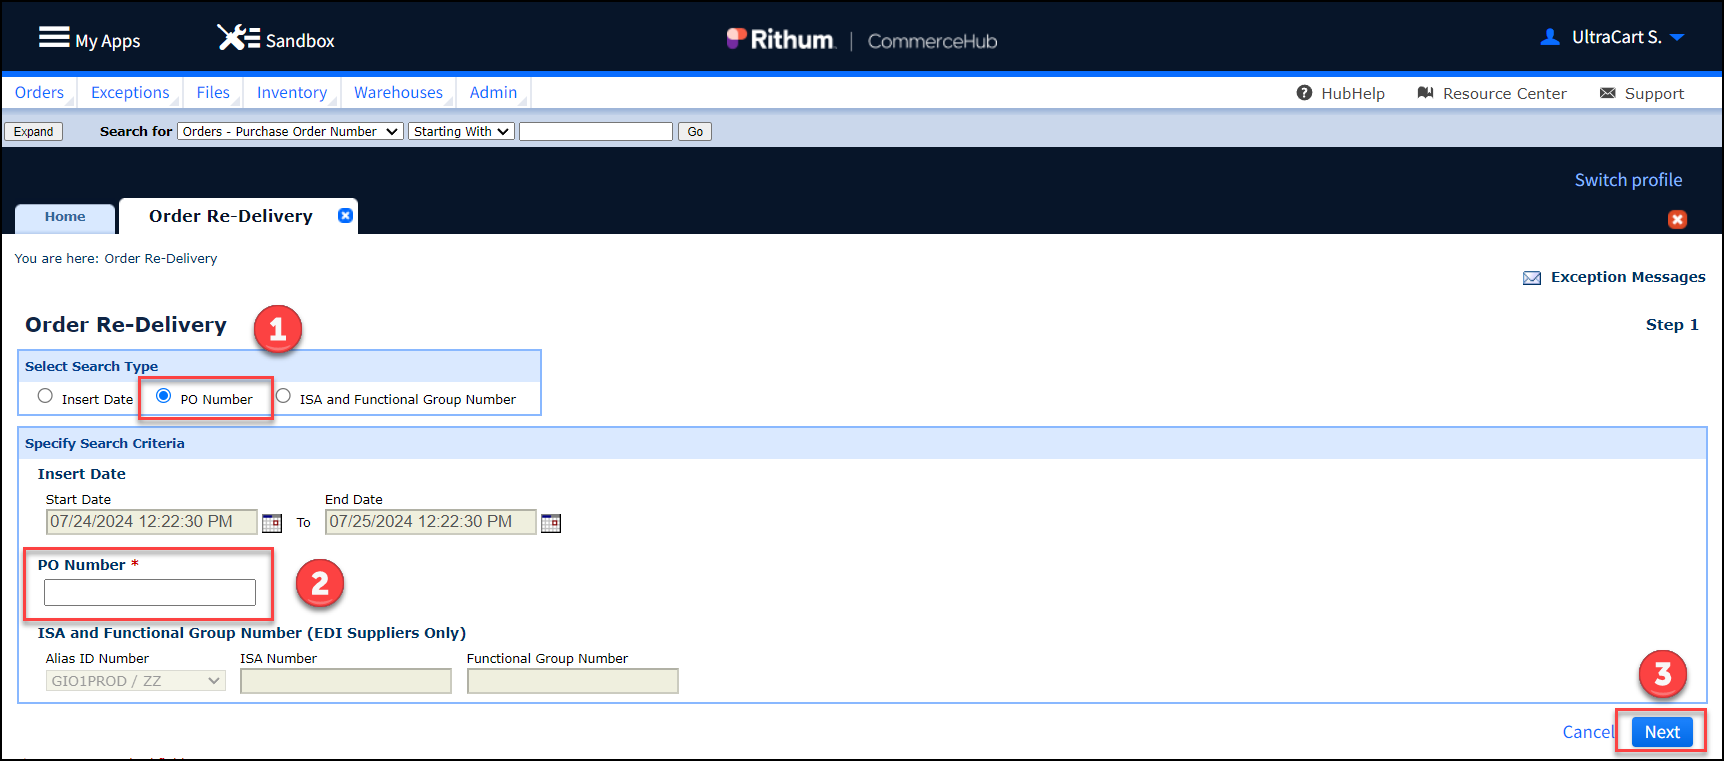Open the My Apps hamburger menu
Screen dimensions: 1724x761
54,38
